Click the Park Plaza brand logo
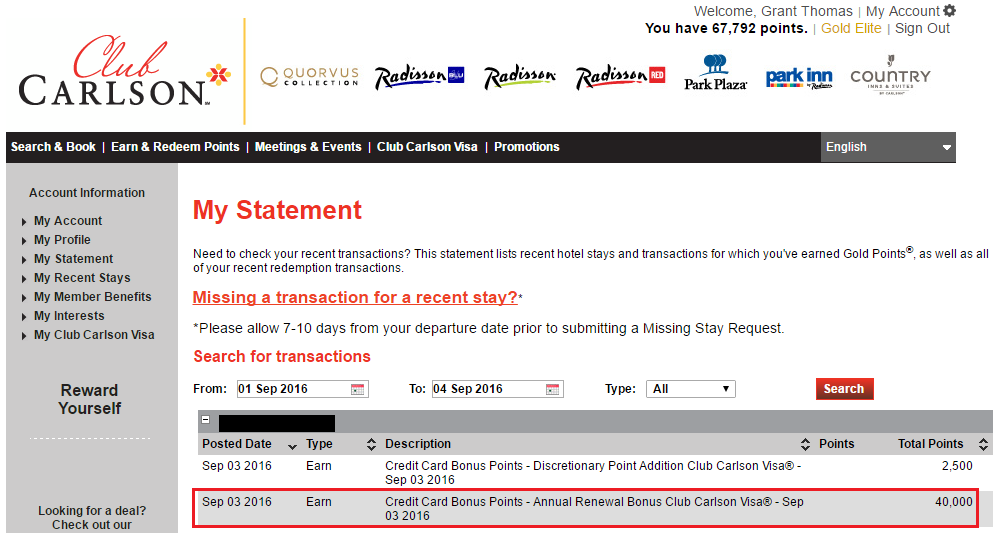This screenshot has height=533, width=998. (715, 73)
